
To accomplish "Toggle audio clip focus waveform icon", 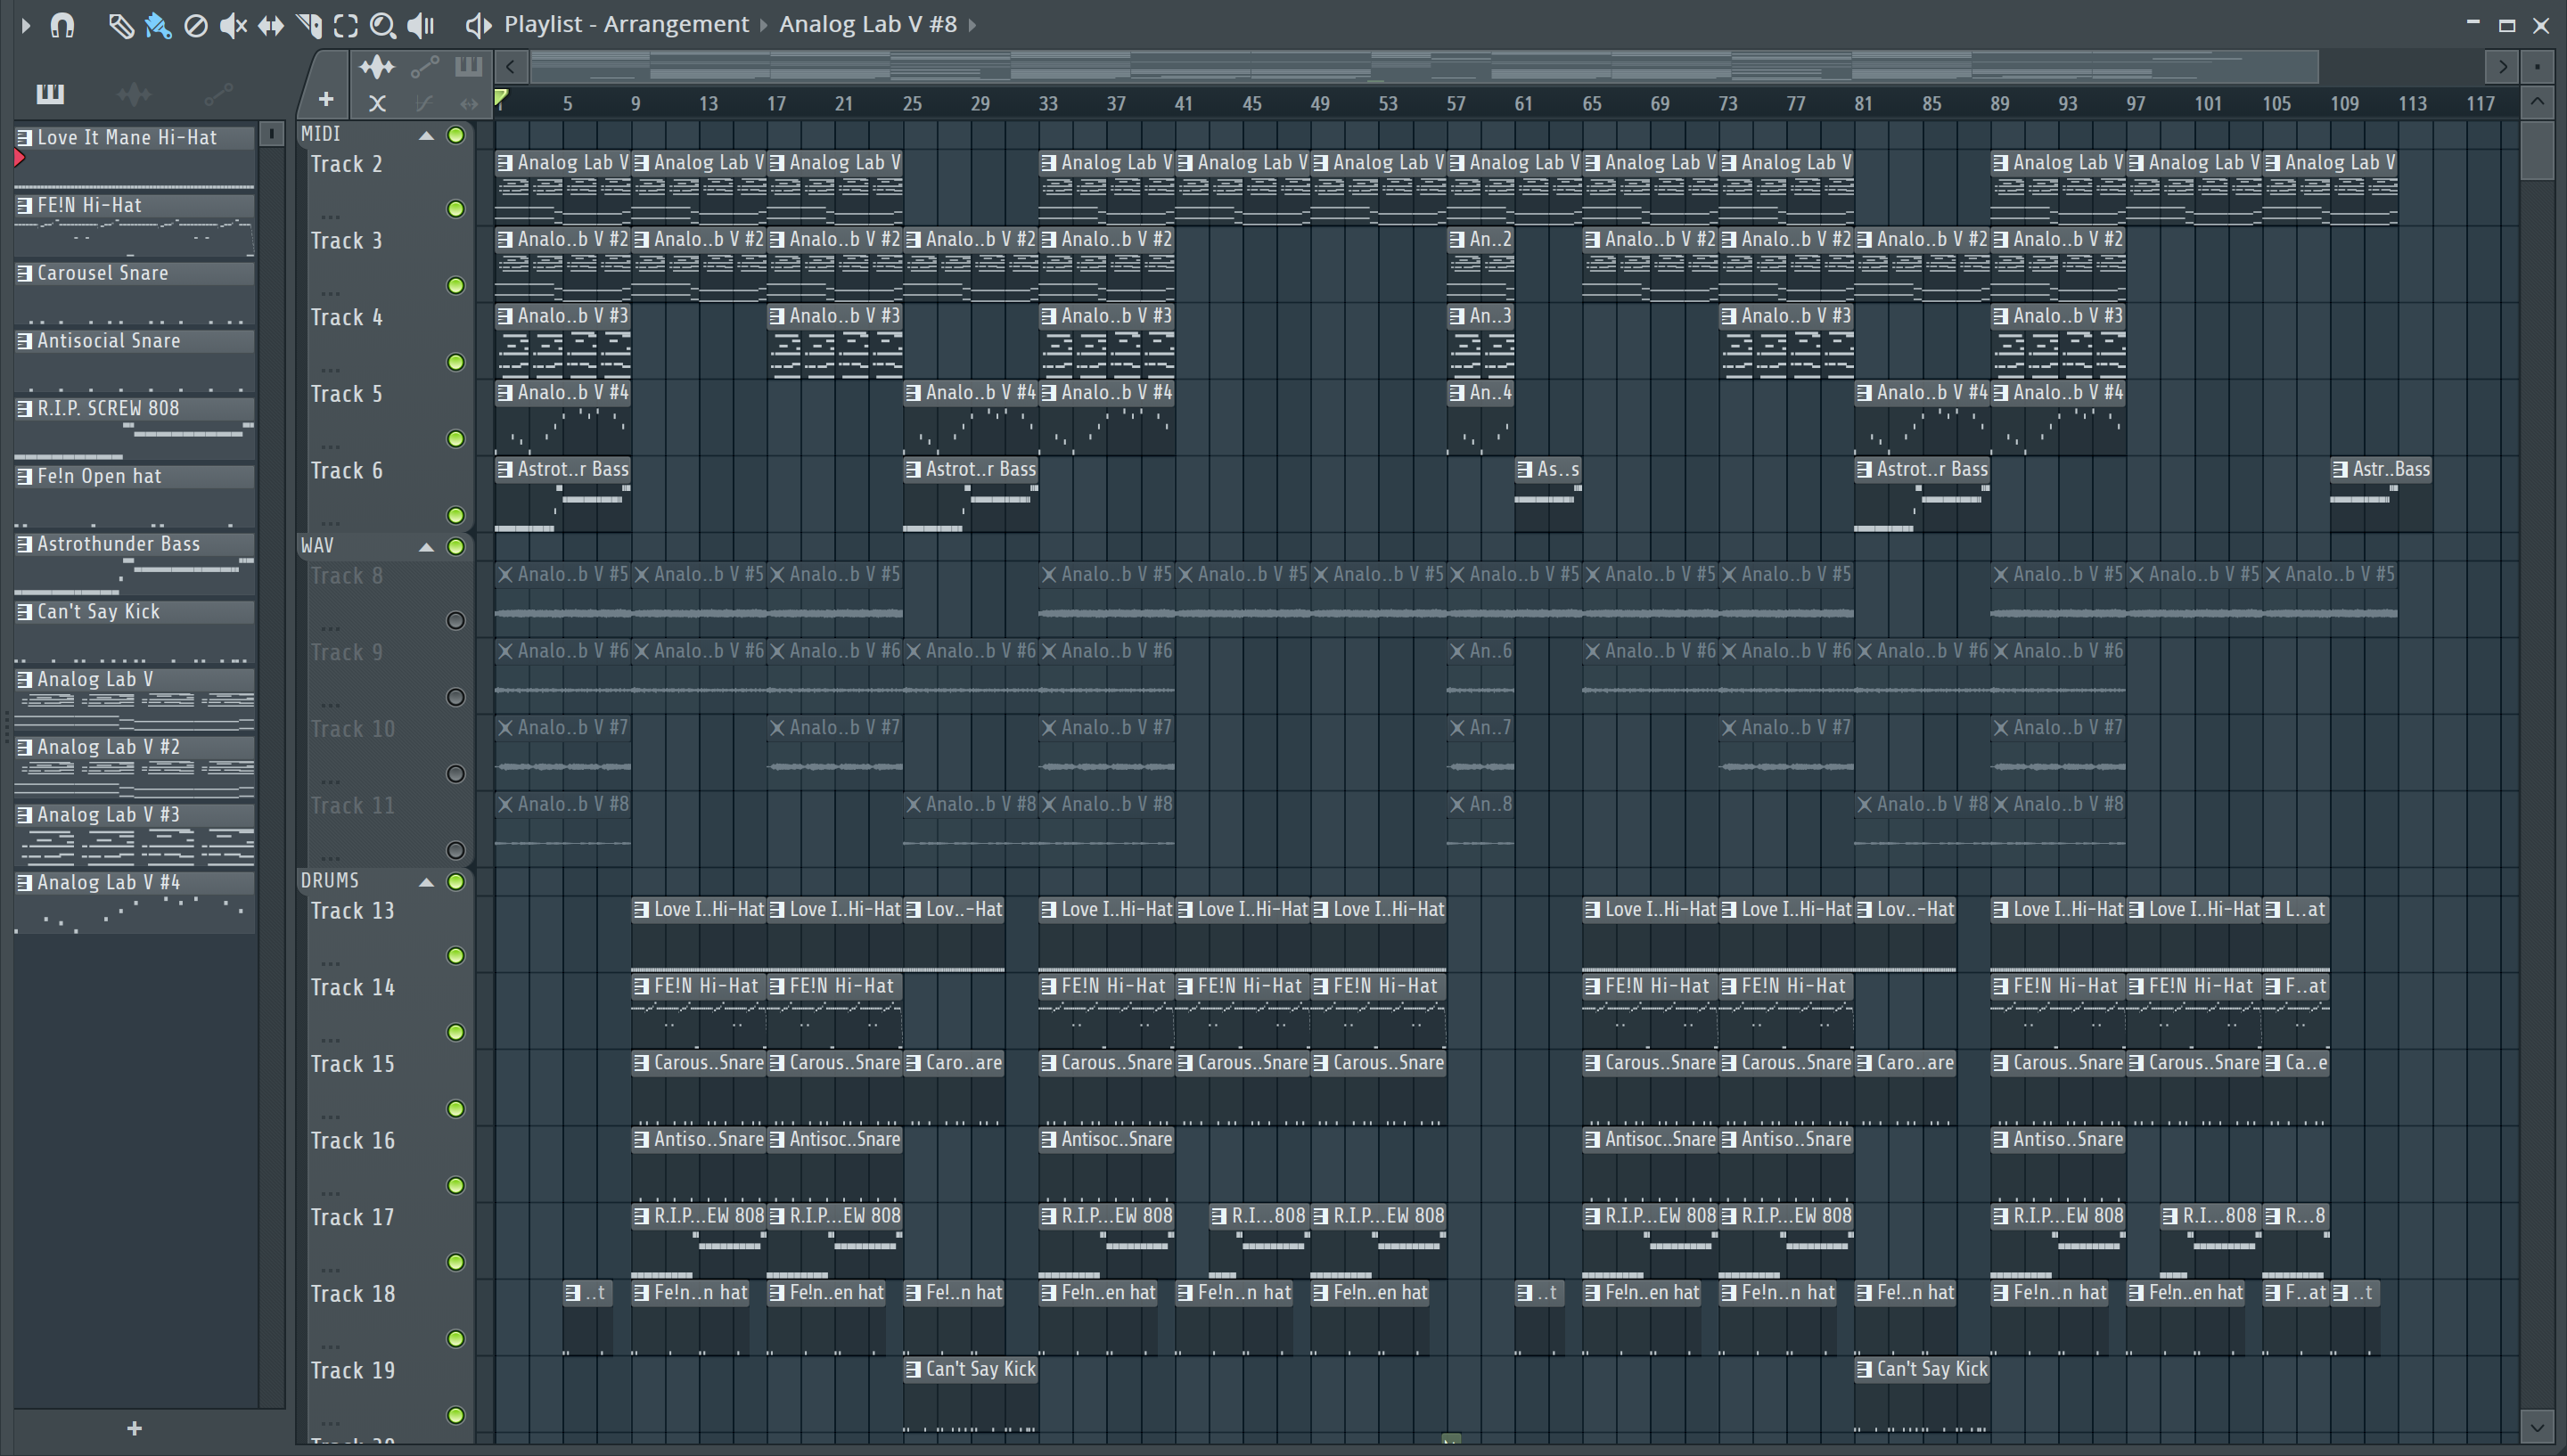I will click(x=377, y=67).
